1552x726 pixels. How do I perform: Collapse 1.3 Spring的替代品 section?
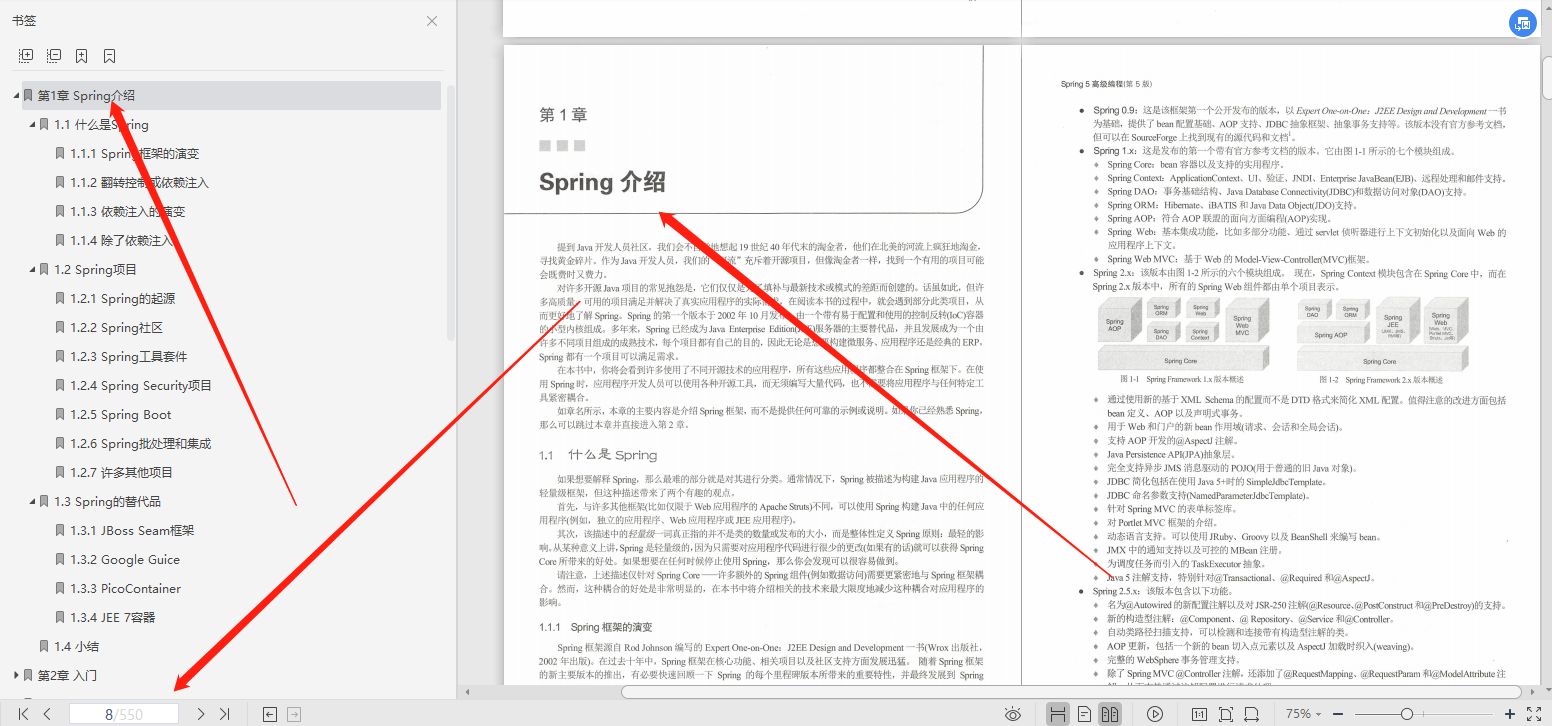point(32,502)
